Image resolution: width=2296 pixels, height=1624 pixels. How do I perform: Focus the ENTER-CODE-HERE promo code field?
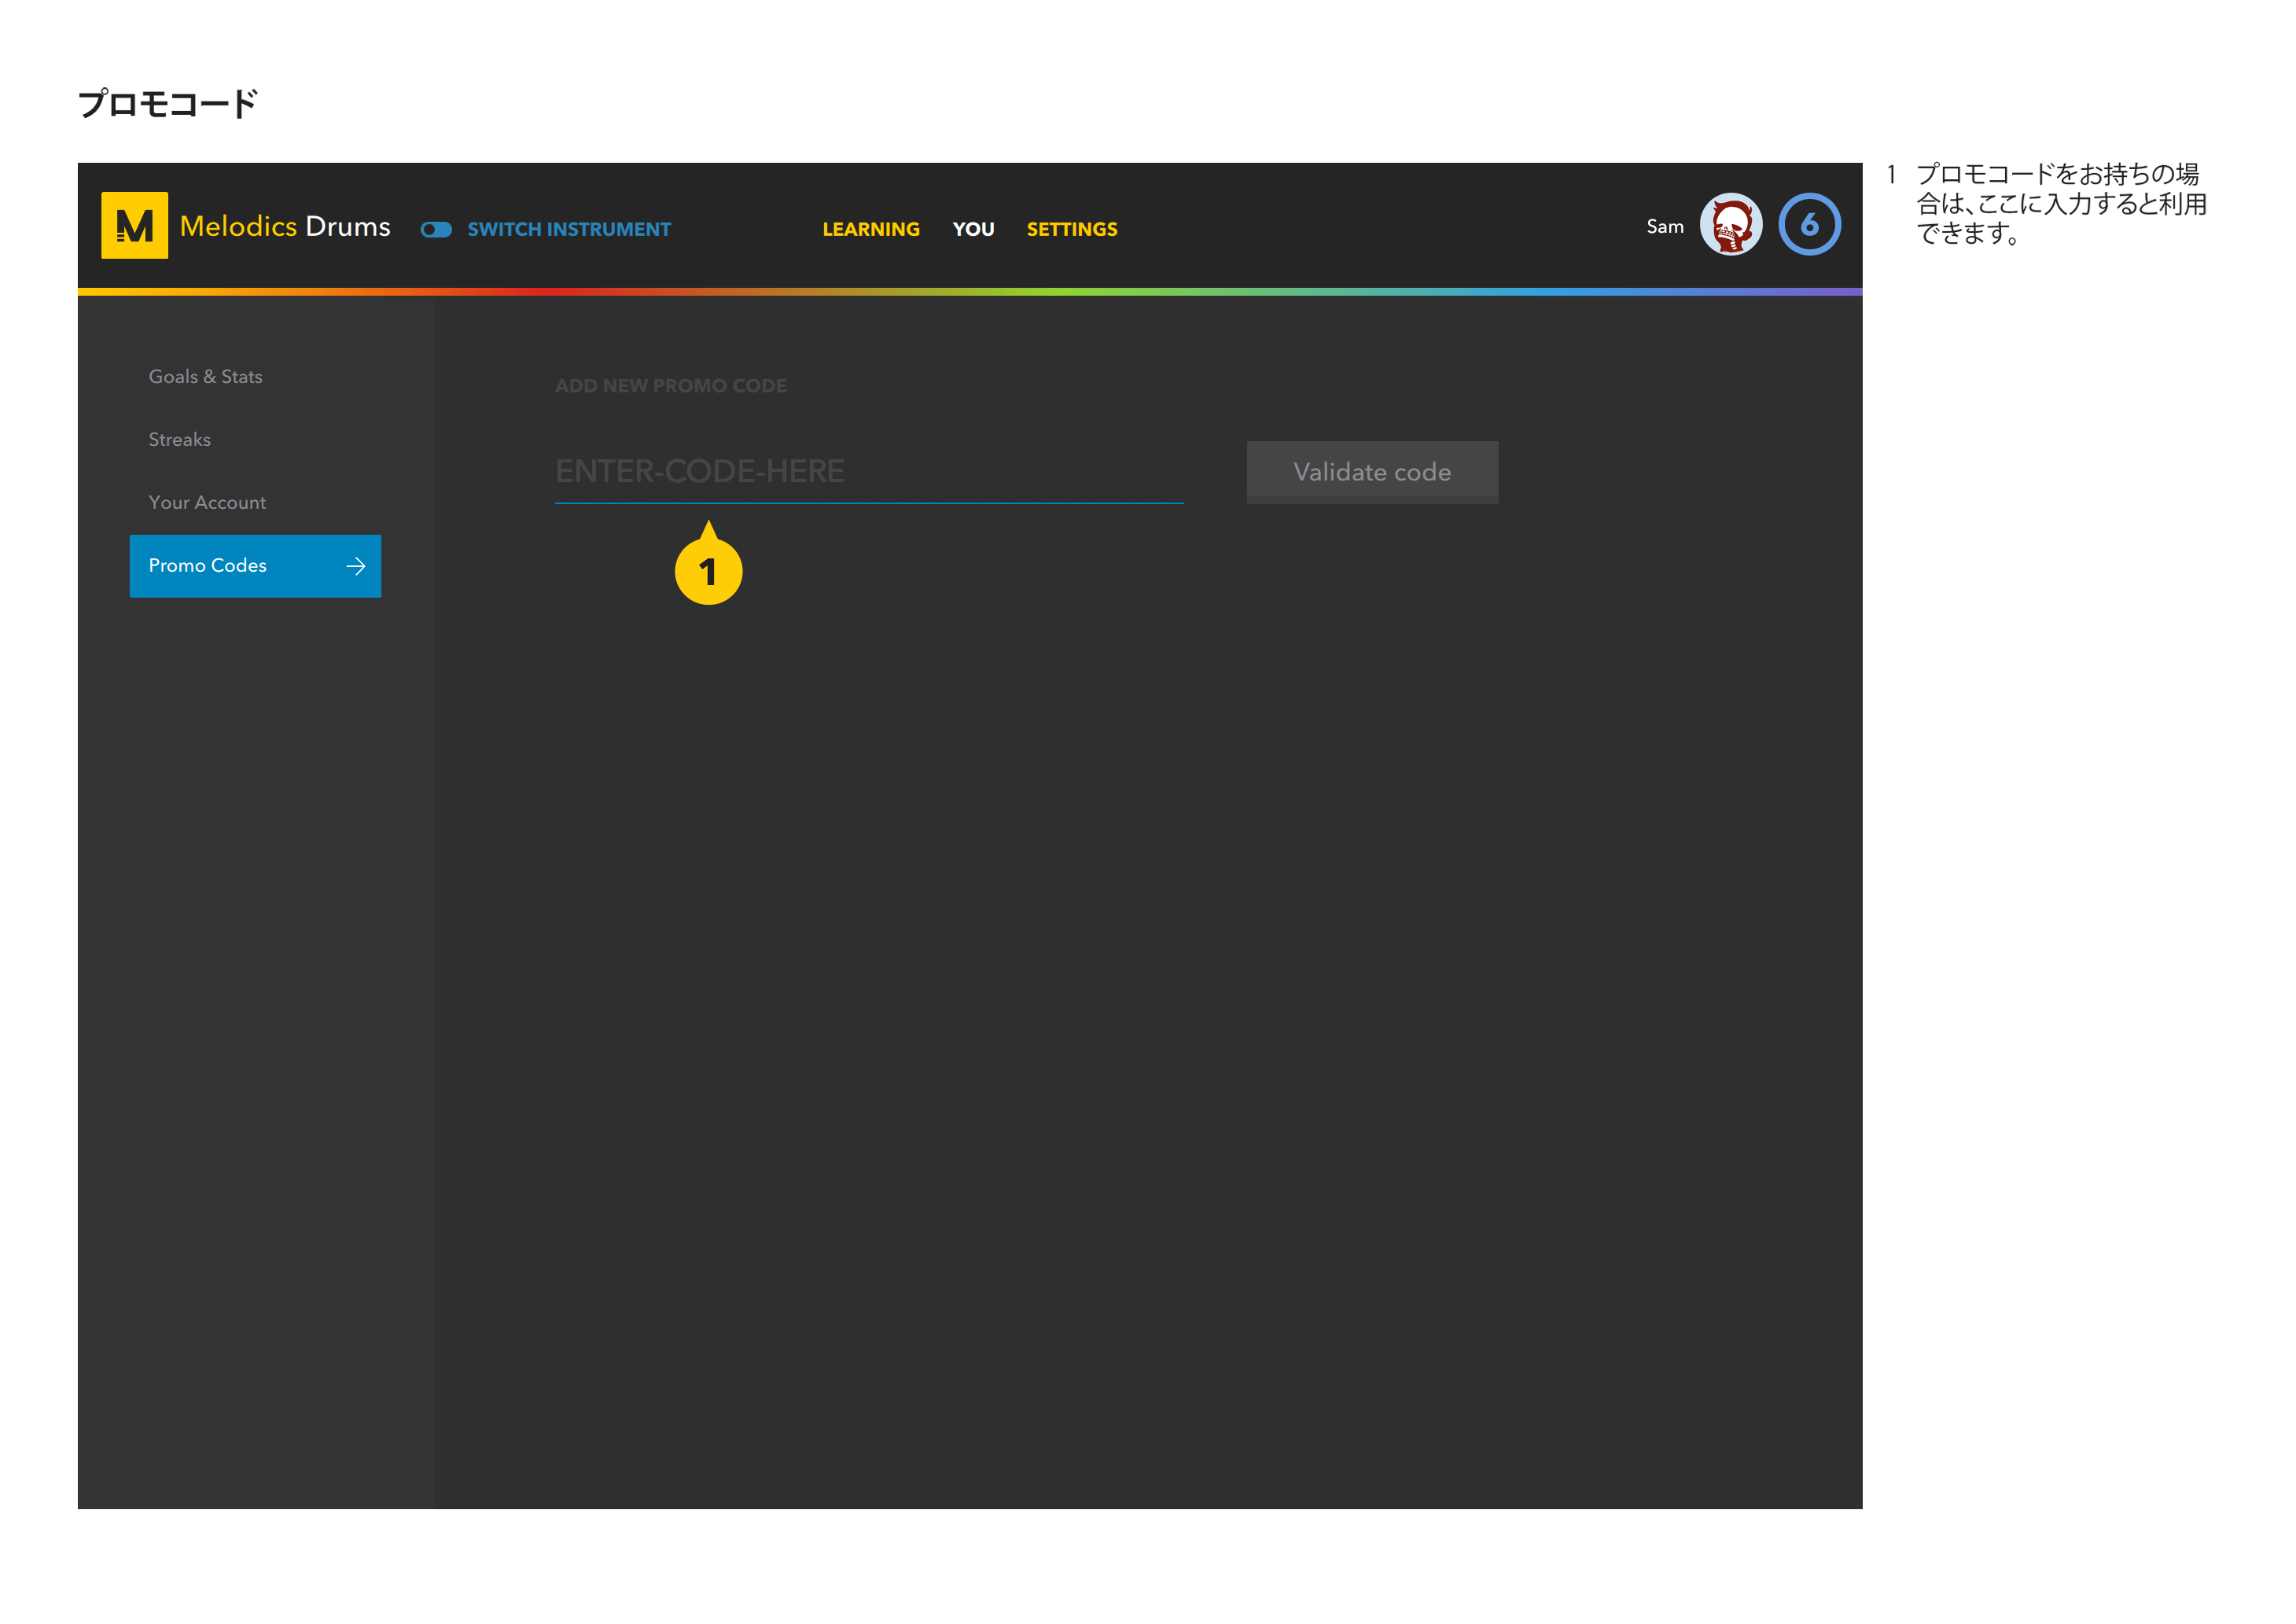869,471
